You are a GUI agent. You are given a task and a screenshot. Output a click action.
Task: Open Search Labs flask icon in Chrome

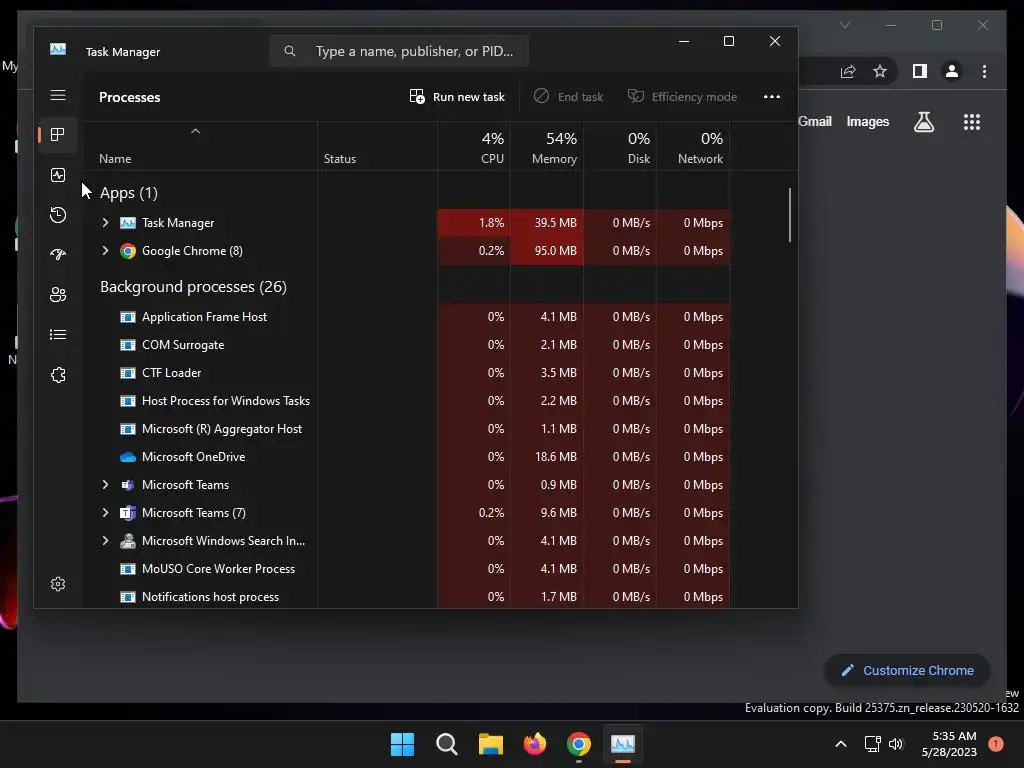click(x=923, y=121)
